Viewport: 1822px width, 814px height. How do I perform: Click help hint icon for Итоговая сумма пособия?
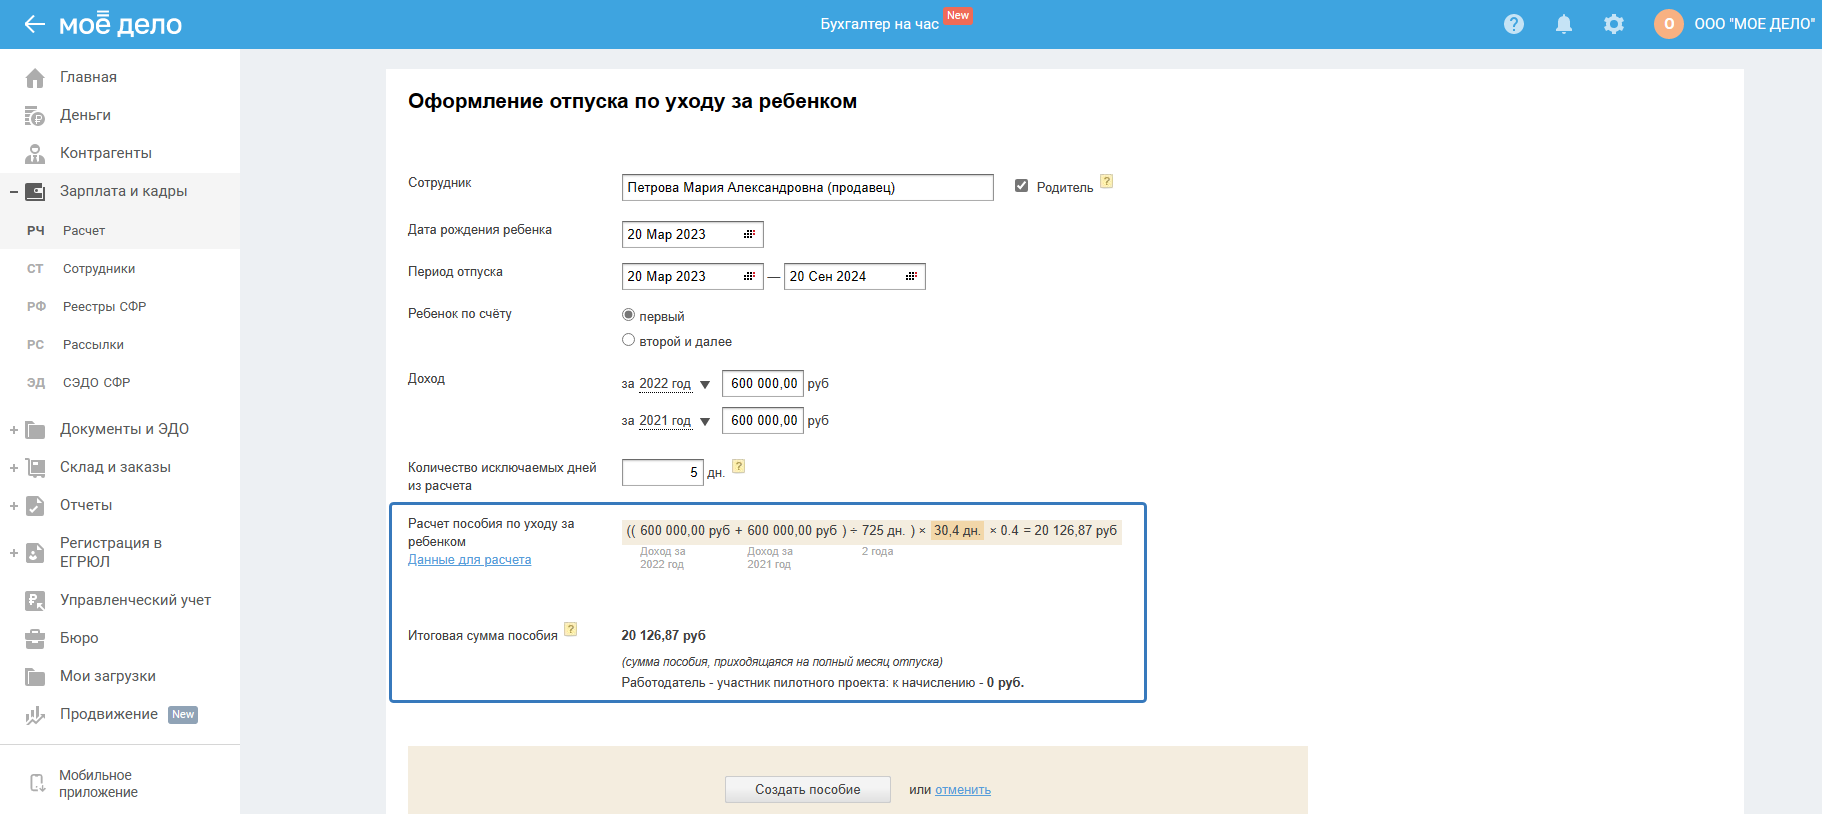pos(571,629)
